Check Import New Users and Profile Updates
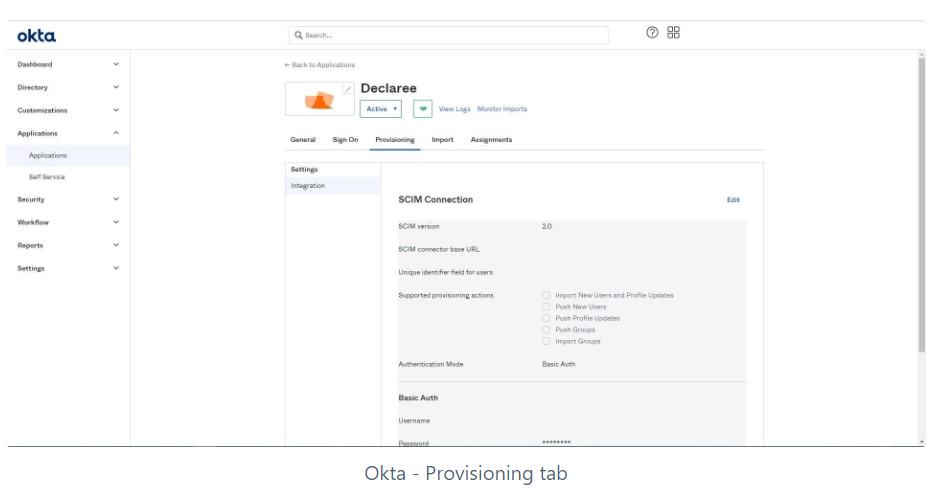The width and height of the screenshot is (937, 492). point(546,295)
